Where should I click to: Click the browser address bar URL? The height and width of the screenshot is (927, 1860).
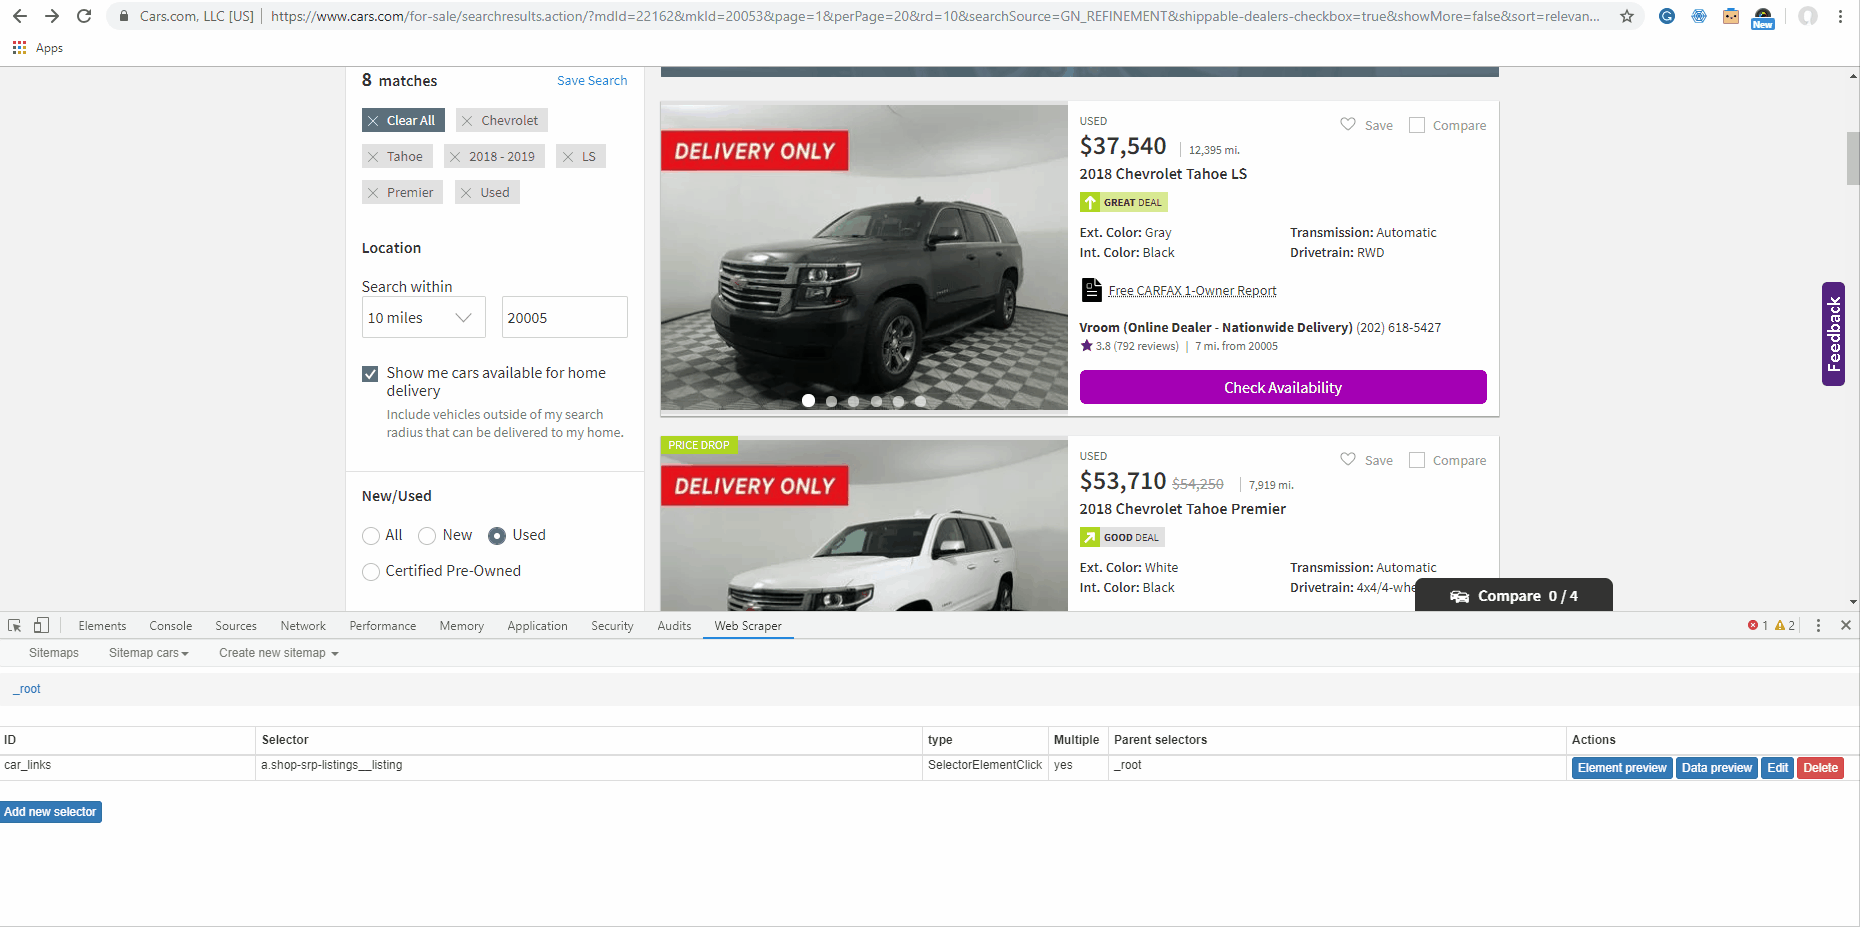pyautogui.click(x=934, y=16)
